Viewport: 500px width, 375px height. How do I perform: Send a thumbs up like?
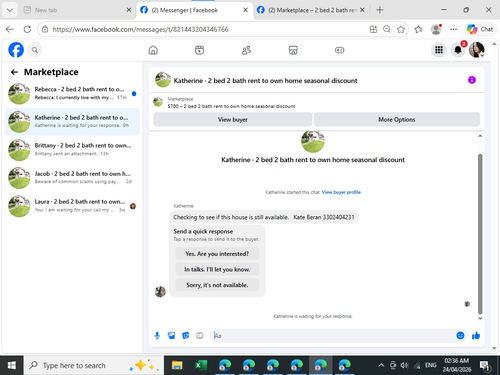tap(476, 335)
